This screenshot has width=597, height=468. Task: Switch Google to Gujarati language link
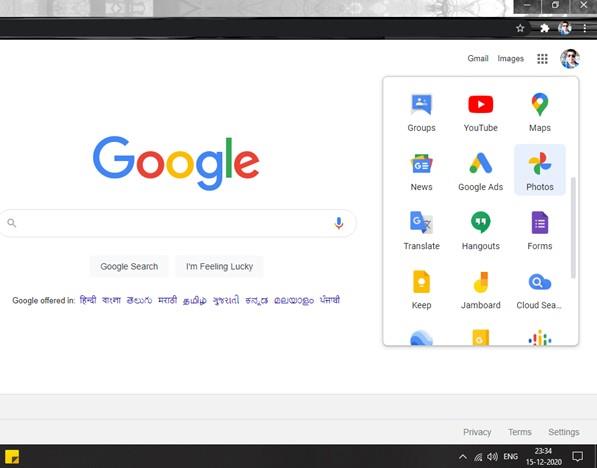[226, 300]
